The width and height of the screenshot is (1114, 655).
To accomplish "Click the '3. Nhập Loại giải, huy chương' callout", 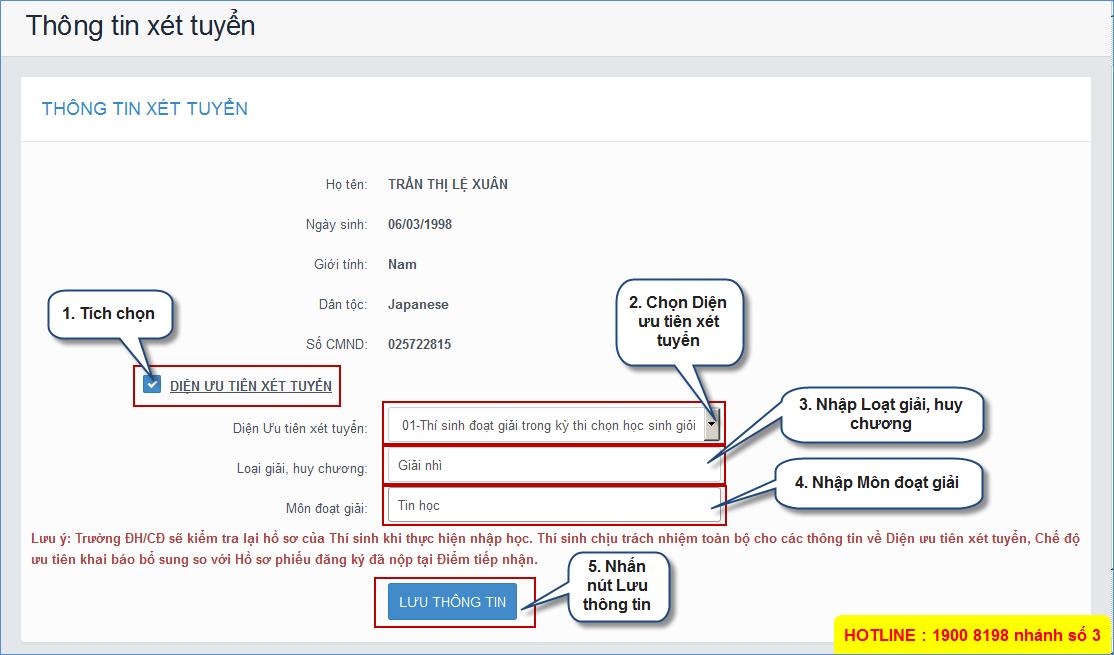I will [x=880, y=414].
